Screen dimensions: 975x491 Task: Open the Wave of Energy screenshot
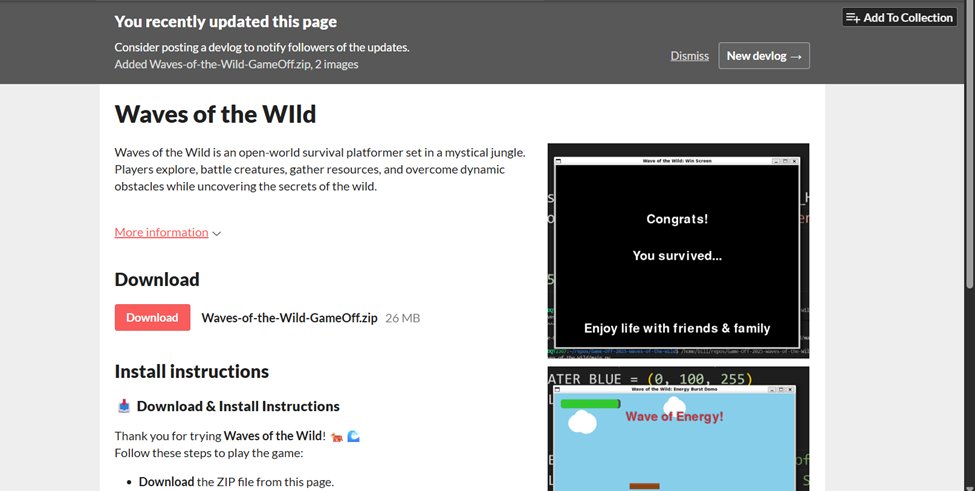(x=678, y=429)
